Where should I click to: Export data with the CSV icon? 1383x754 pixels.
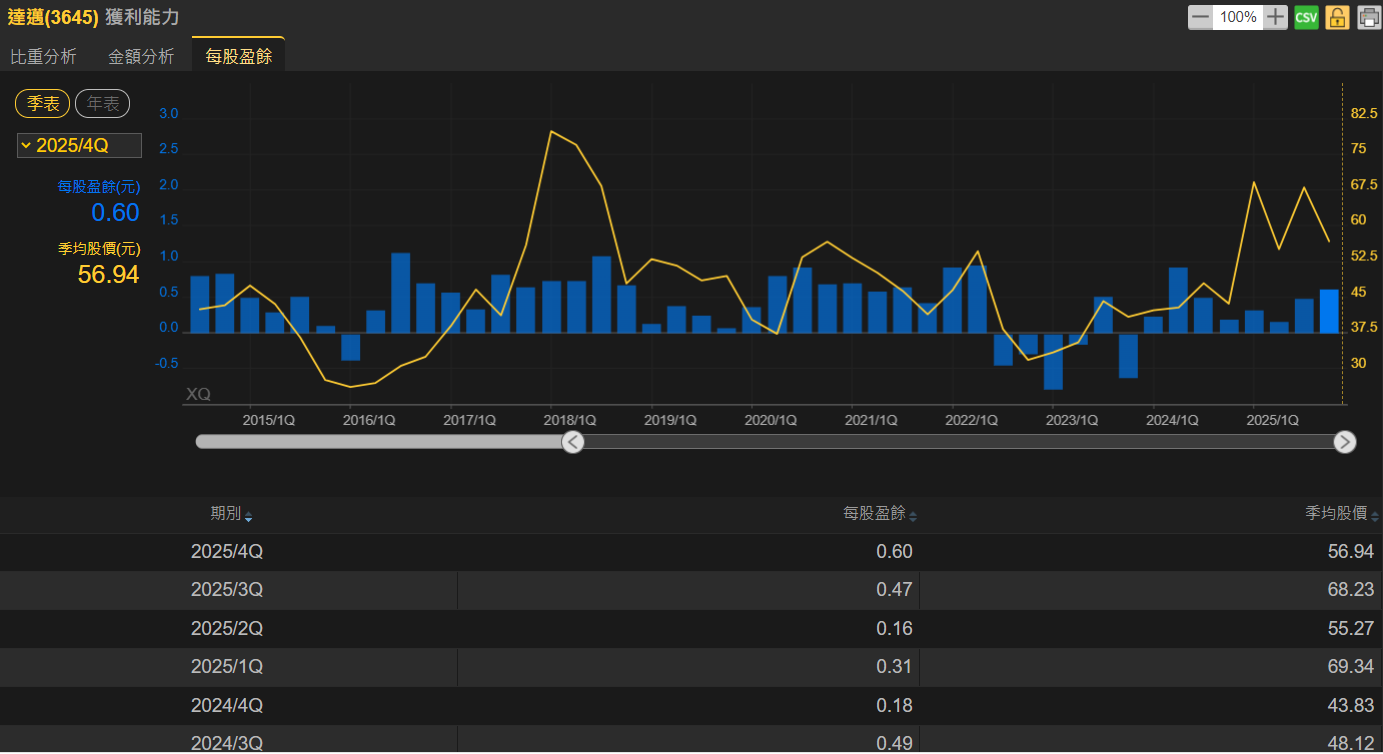(1306, 17)
